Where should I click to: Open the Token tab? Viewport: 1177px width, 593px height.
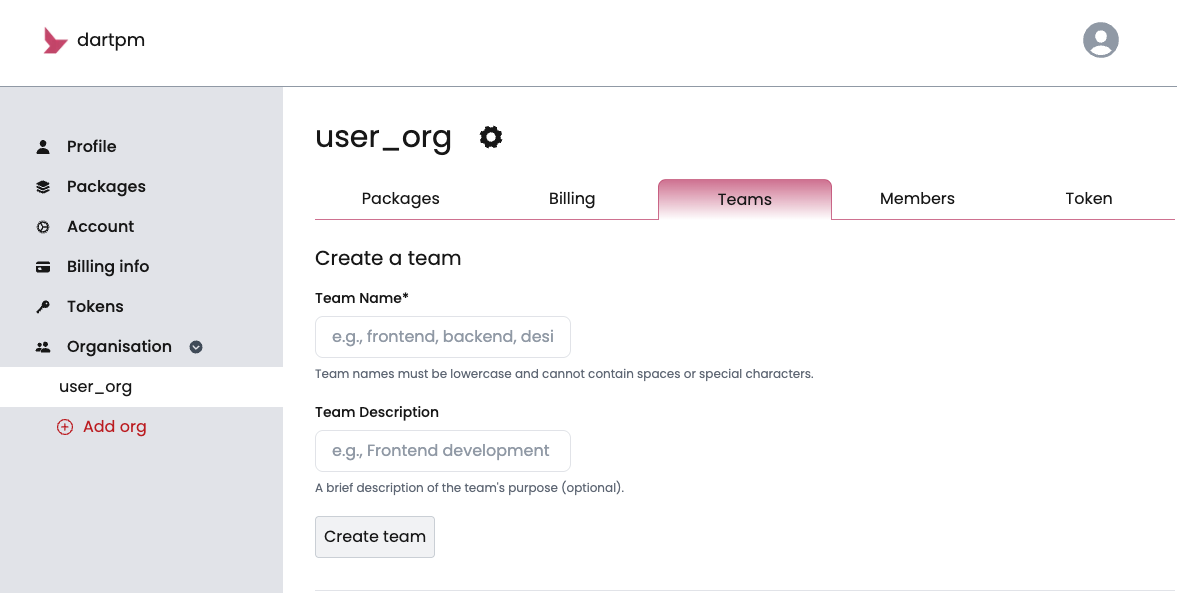click(x=1088, y=199)
